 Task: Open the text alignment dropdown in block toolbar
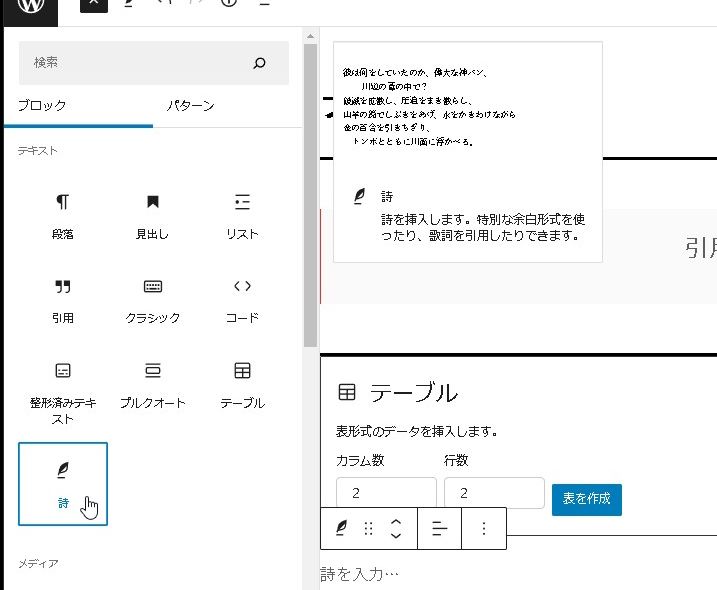(439, 529)
